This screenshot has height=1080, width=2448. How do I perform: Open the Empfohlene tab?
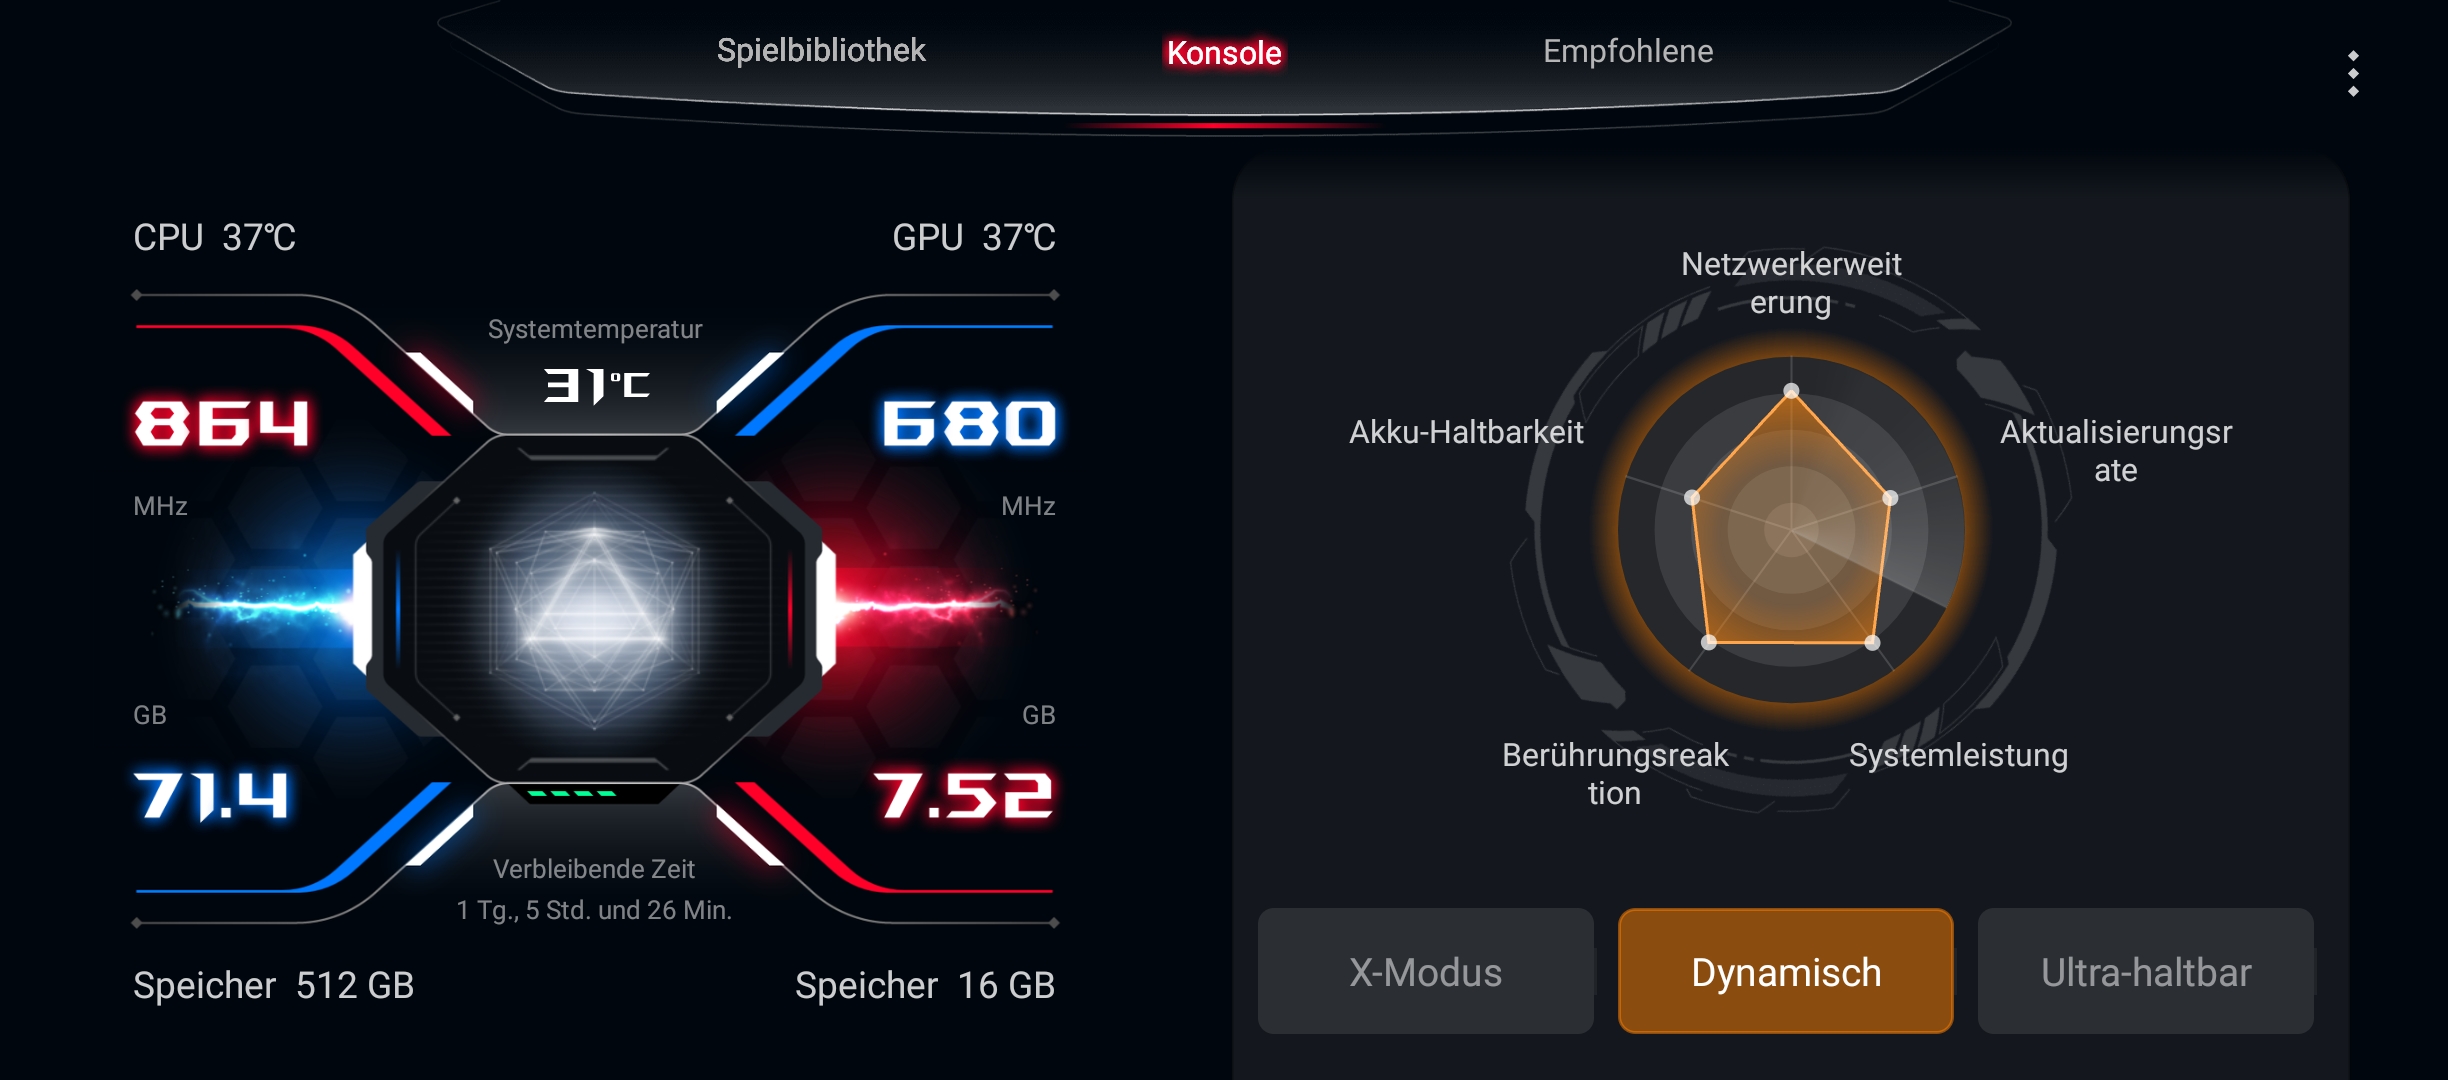point(1628,51)
